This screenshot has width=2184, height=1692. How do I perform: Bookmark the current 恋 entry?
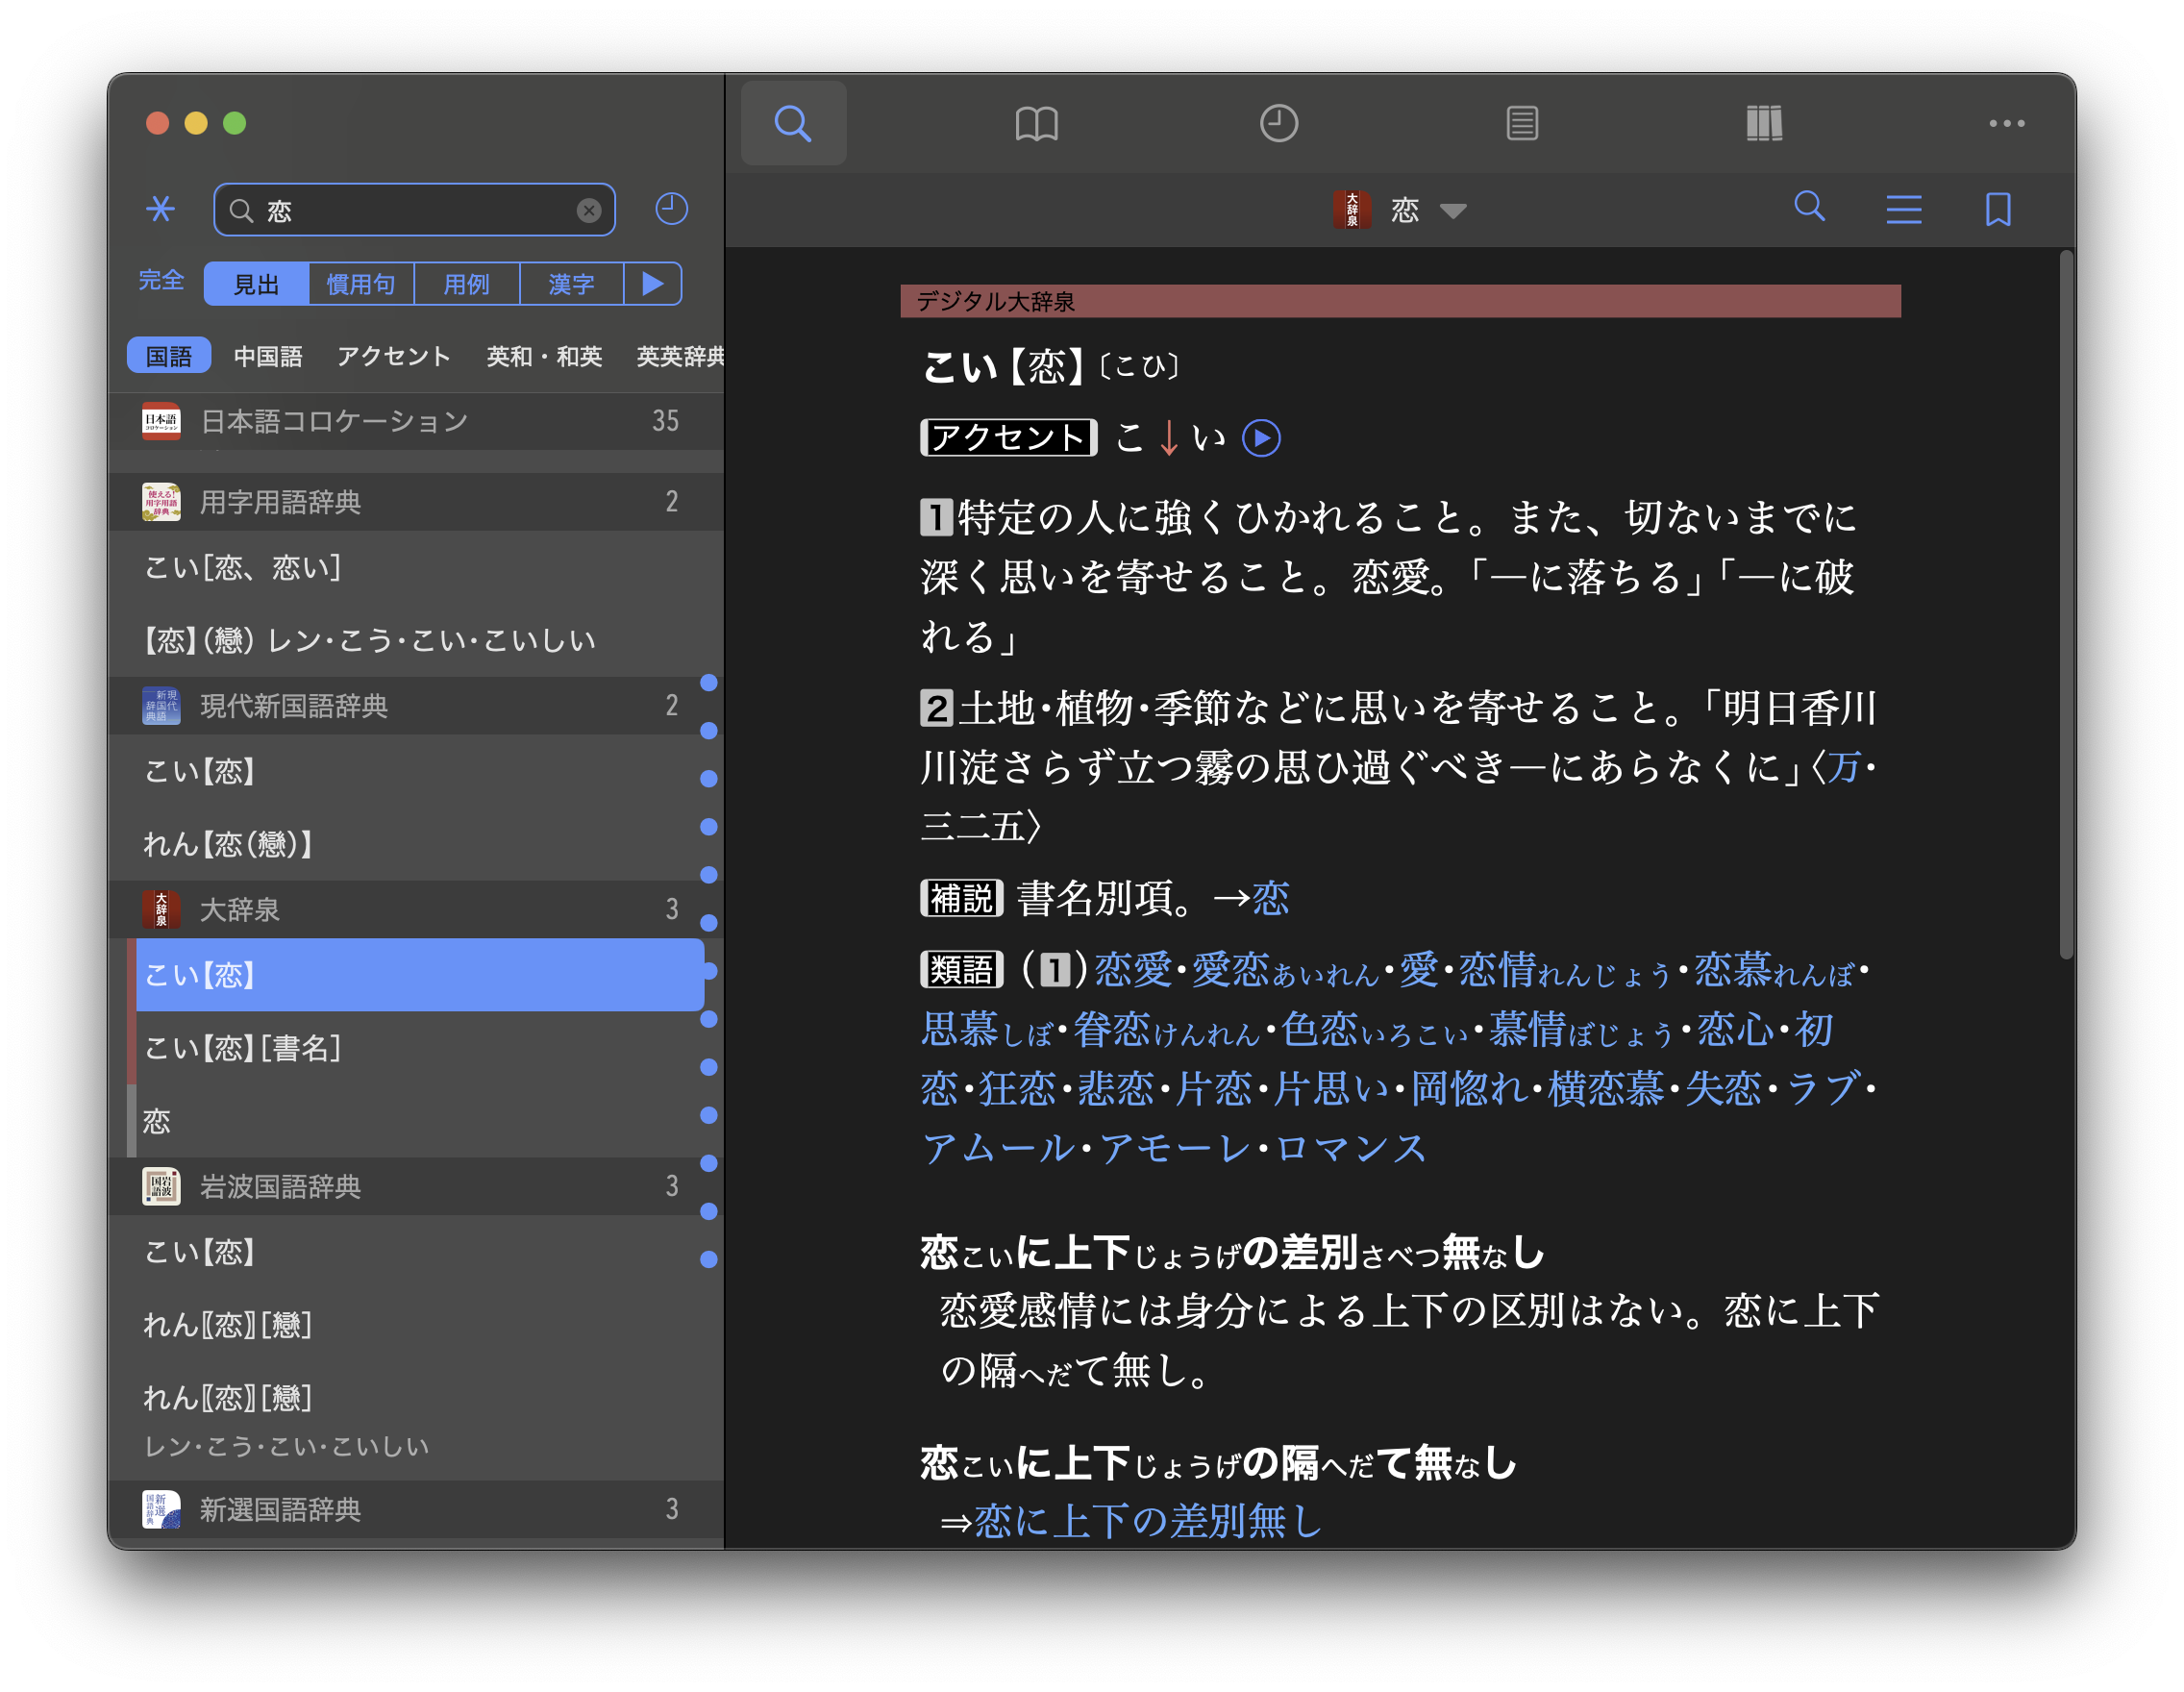1998,209
